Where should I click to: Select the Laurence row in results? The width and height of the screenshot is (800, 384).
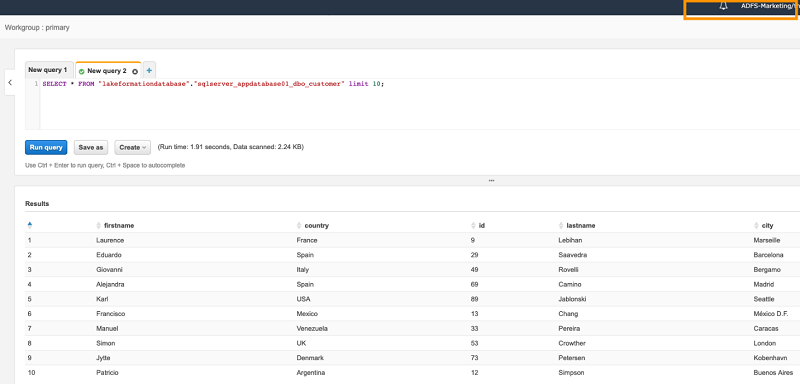(412, 240)
